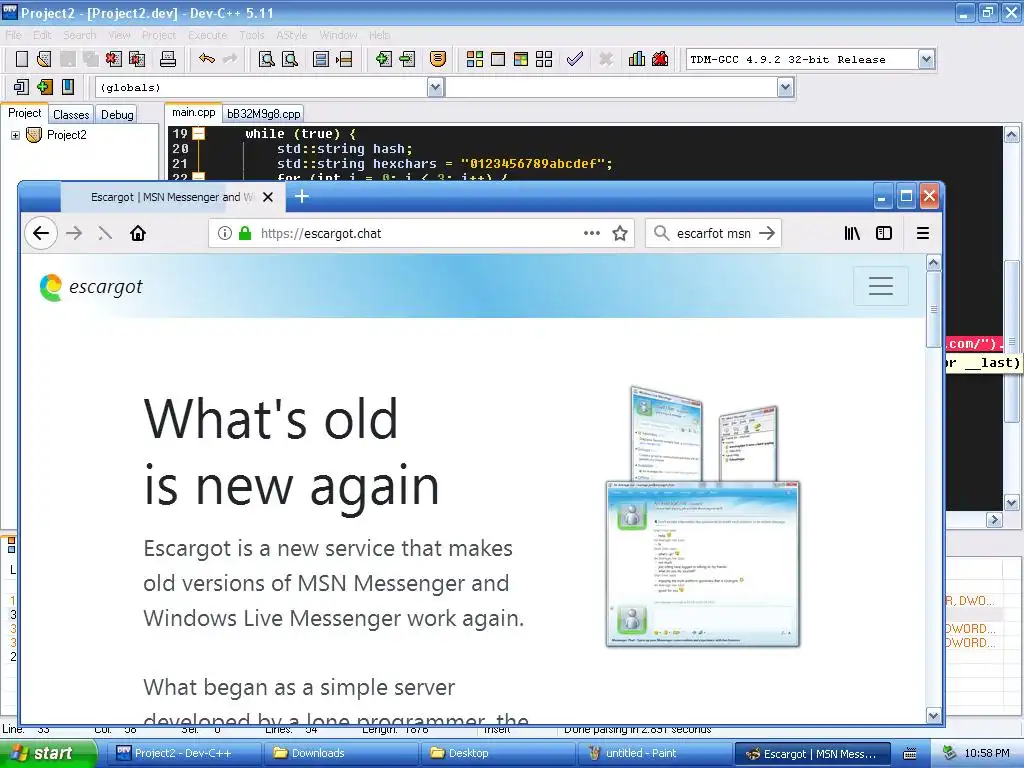Undo last edit with the Undo arrow
The image size is (1024, 768).
pos(207,59)
